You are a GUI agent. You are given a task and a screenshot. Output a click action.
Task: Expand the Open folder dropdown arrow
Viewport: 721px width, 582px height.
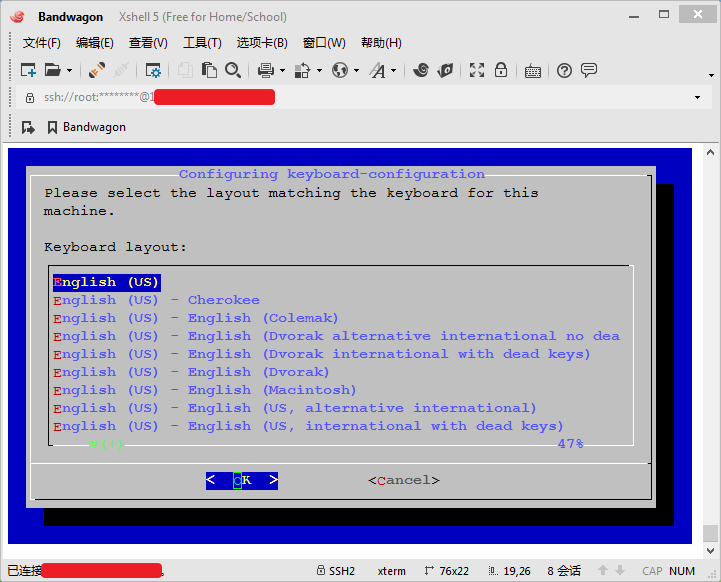[69, 70]
